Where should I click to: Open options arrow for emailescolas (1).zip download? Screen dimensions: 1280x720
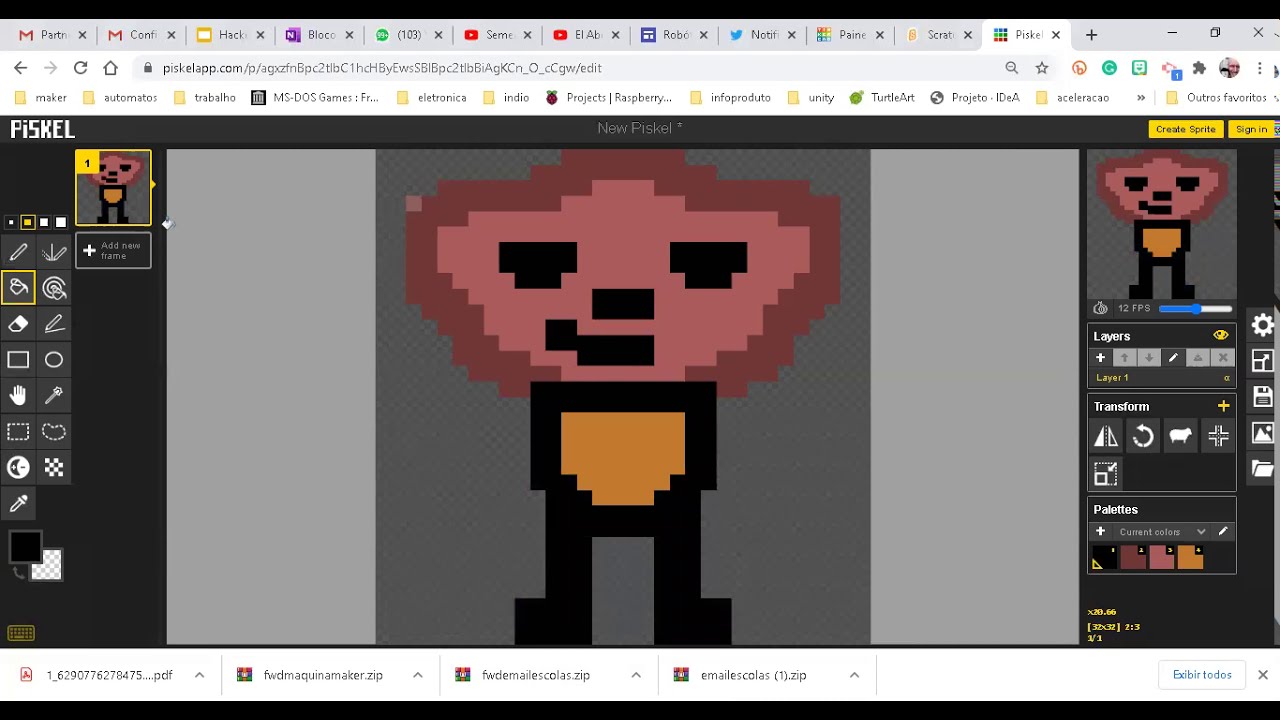854,675
